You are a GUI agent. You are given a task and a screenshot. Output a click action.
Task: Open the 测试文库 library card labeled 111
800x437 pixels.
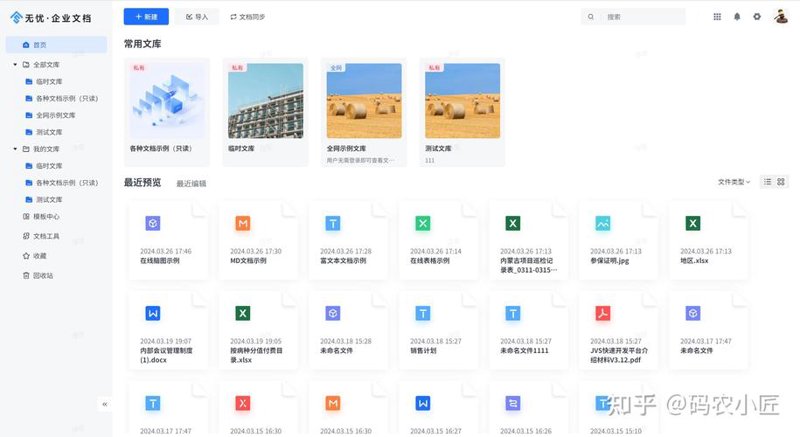coord(462,112)
